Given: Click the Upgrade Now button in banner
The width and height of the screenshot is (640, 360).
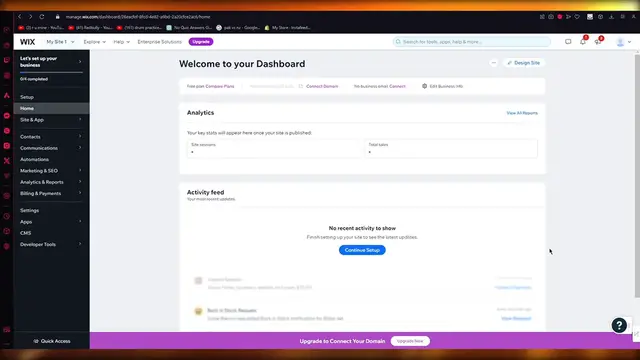Looking at the screenshot, I should pos(410,341).
